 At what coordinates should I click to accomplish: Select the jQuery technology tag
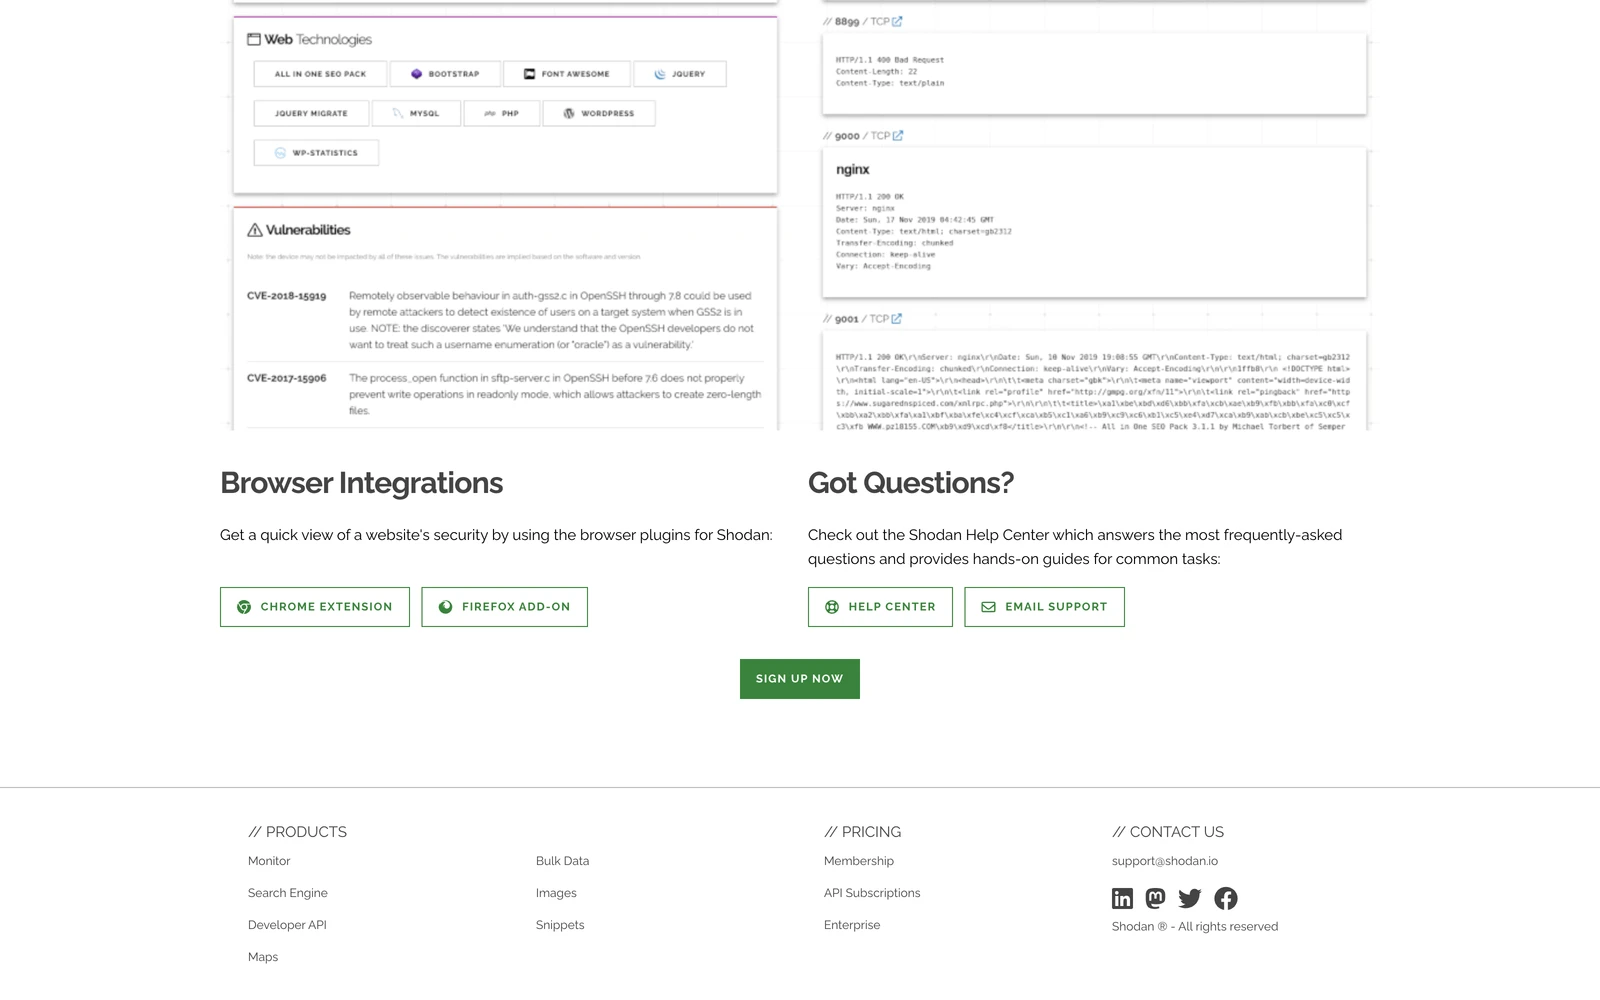coord(680,74)
